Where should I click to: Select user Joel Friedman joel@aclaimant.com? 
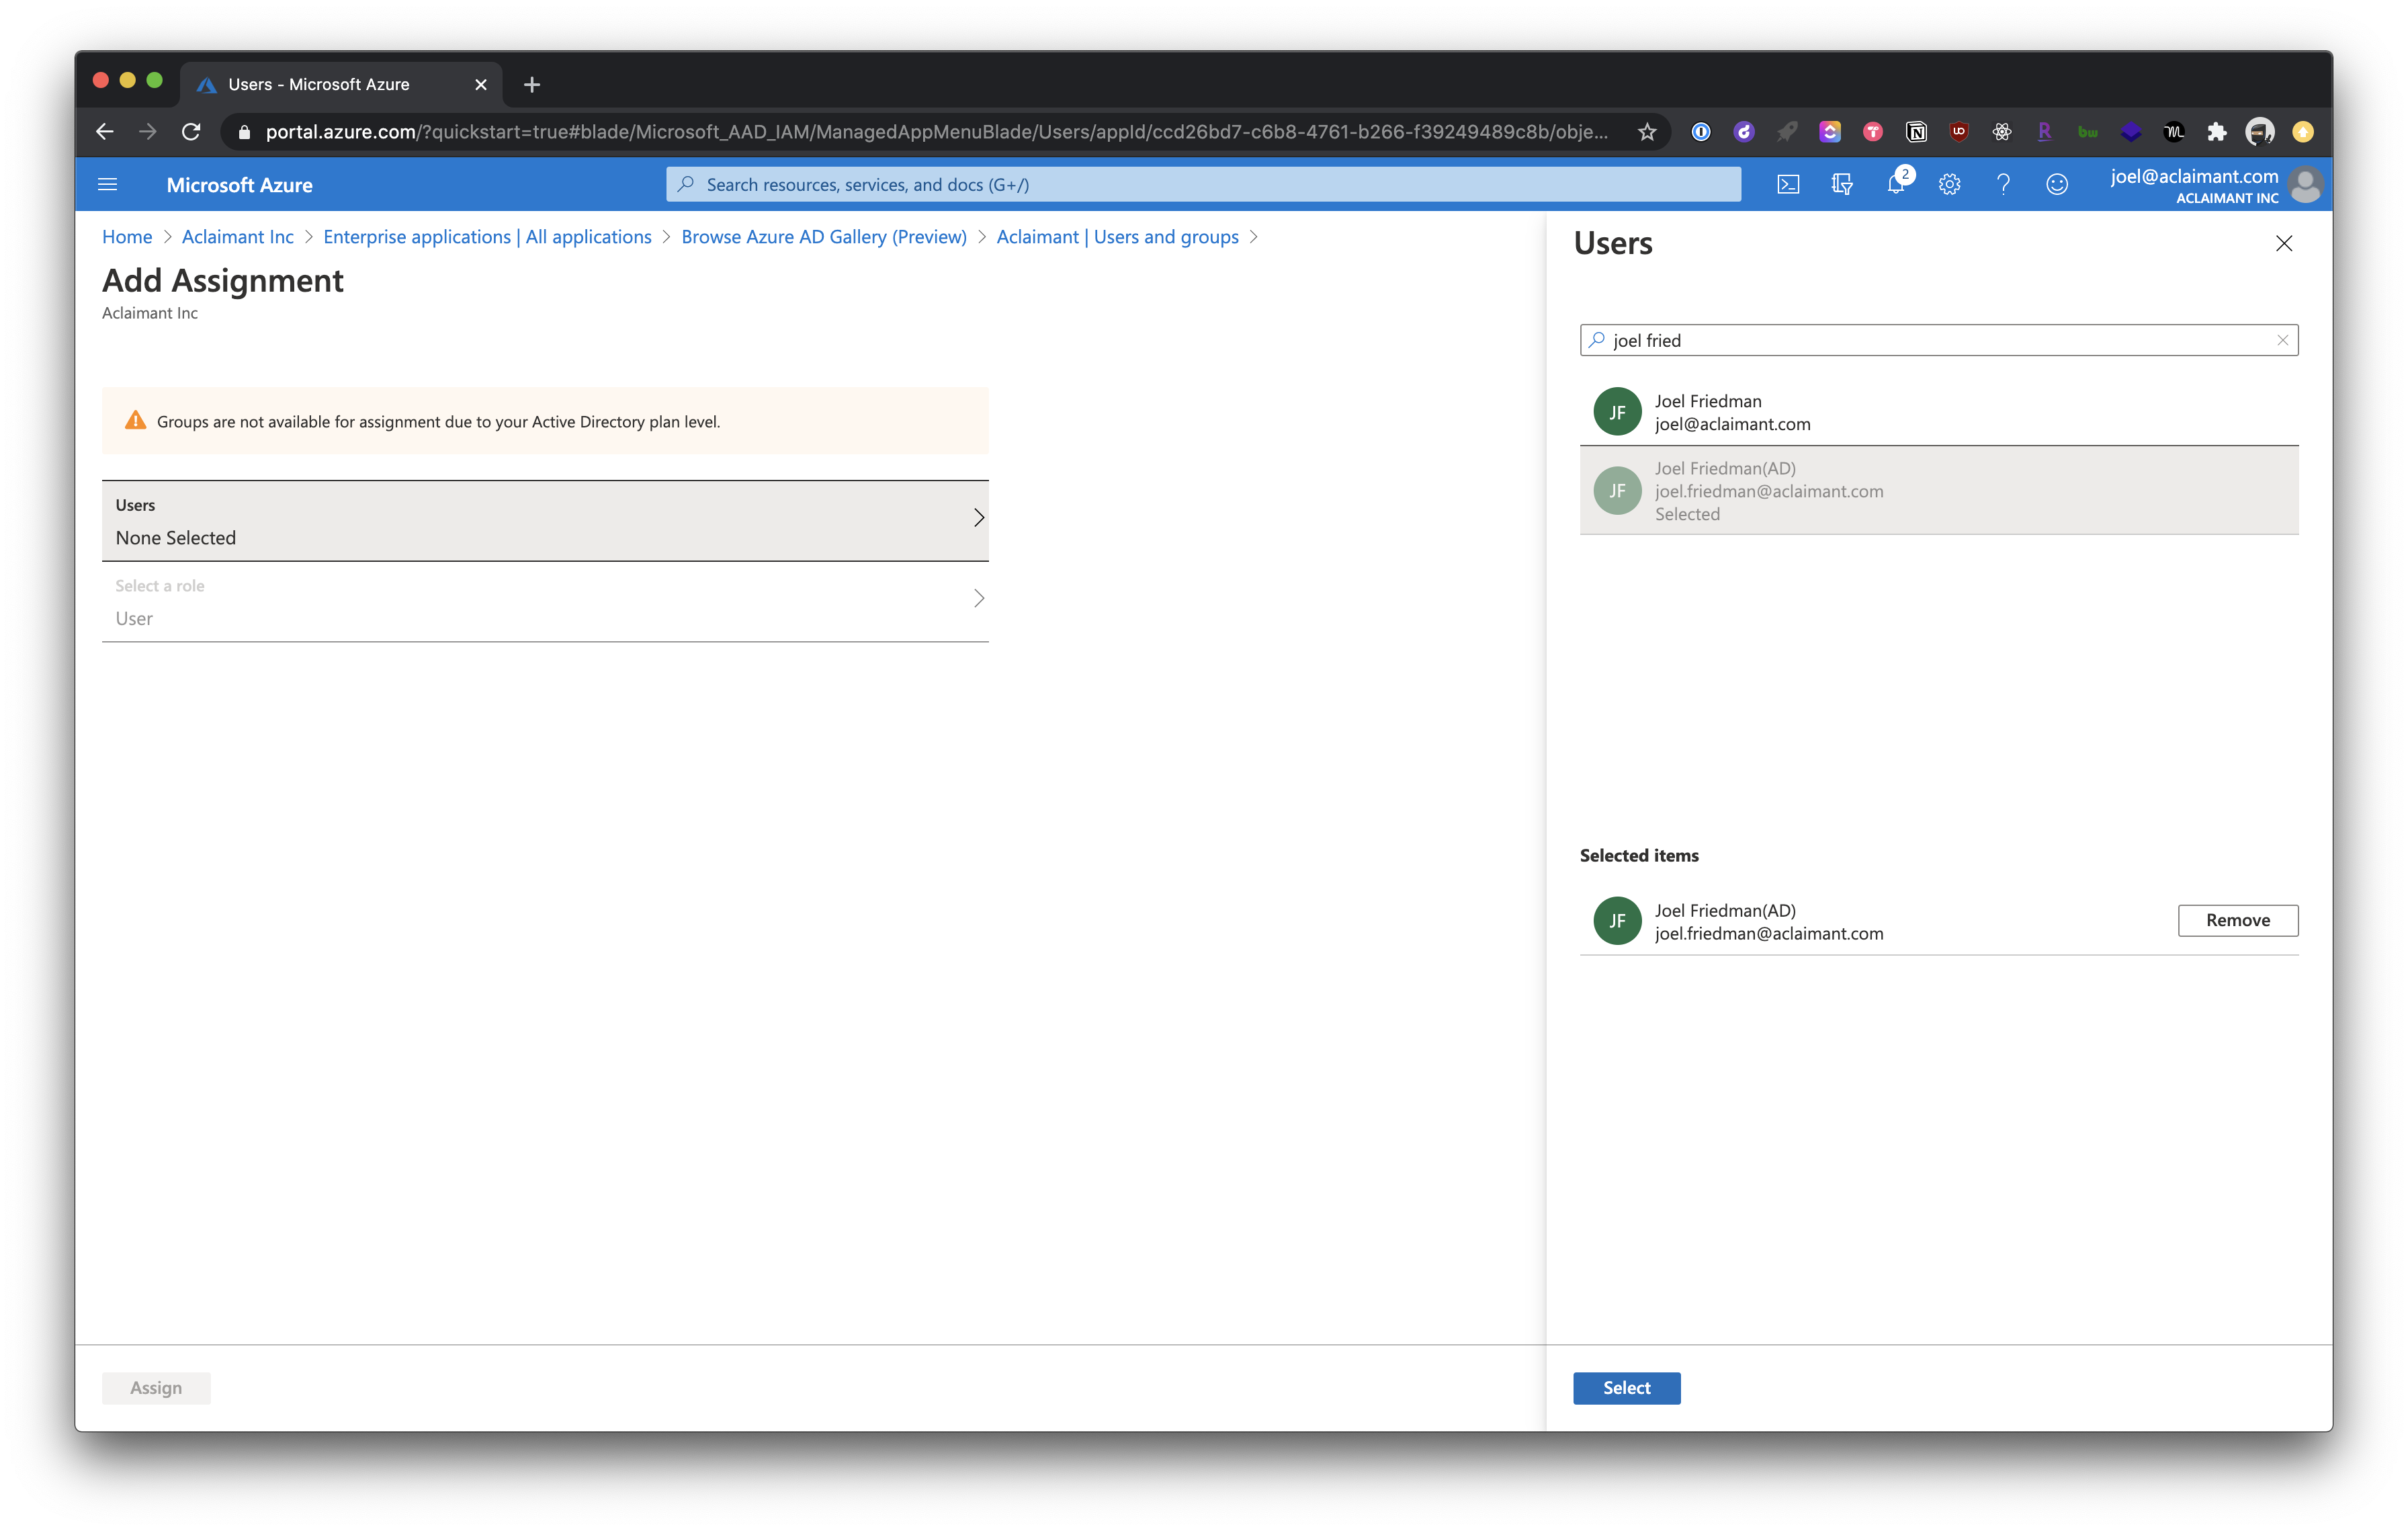tap(1939, 412)
